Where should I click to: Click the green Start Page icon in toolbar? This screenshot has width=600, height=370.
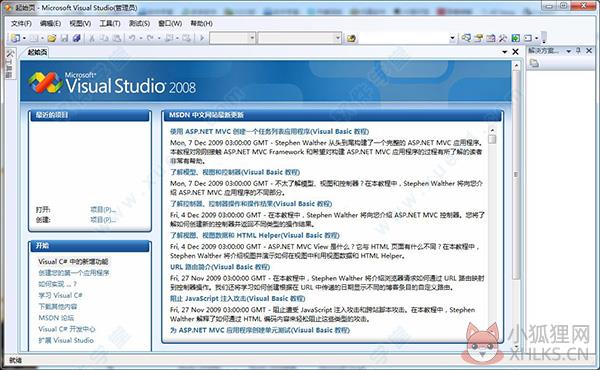coord(515,38)
